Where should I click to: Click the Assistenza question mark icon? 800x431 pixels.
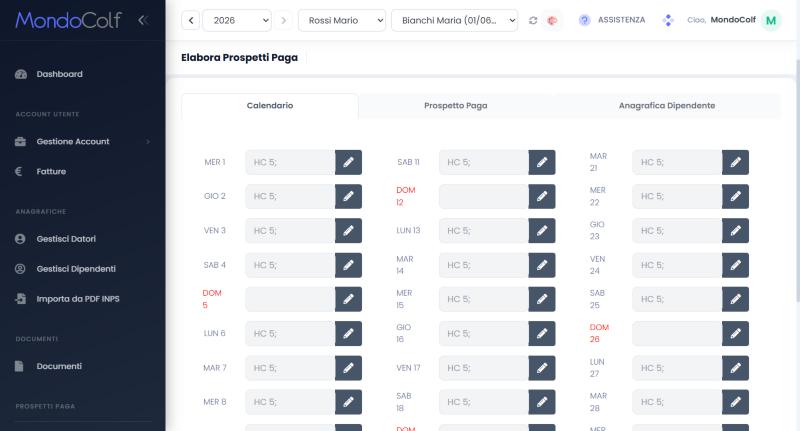[x=585, y=20]
